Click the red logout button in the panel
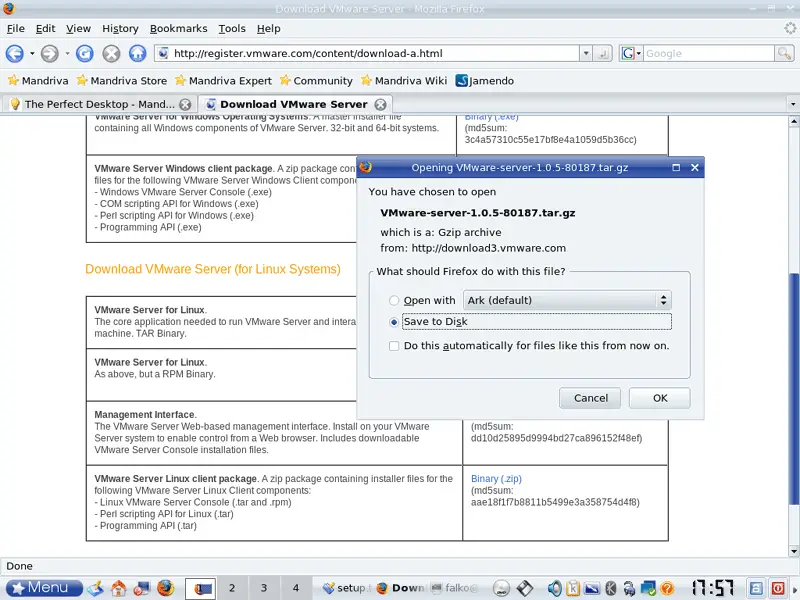The width and height of the screenshot is (800, 600). point(779,588)
